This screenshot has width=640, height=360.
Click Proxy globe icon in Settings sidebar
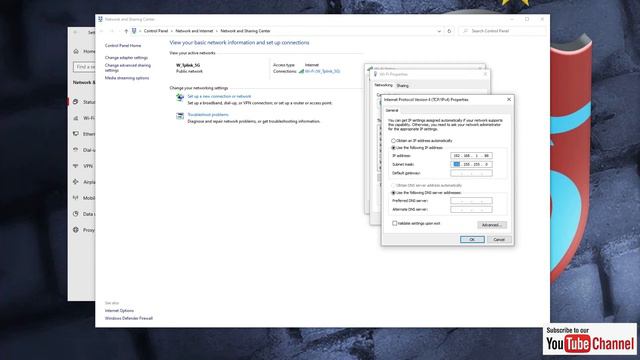click(x=76, y=230)
